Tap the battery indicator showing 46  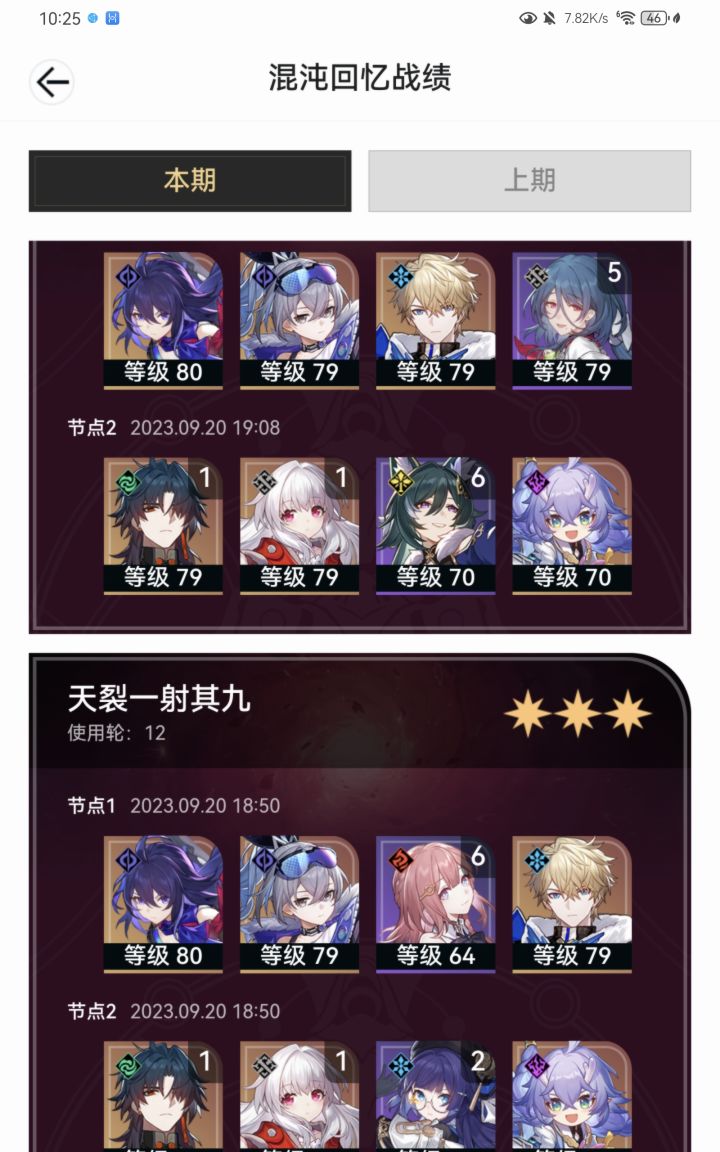(x=654, y=18)
